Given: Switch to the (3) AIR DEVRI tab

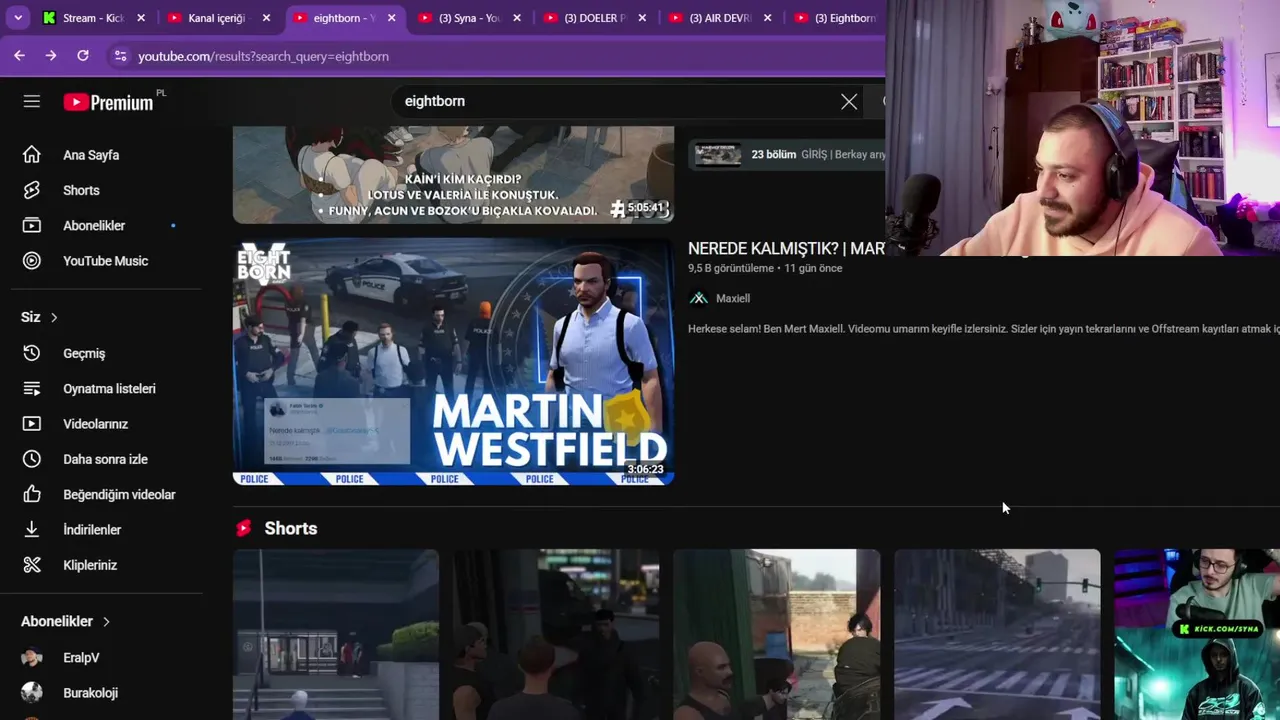Looking at the screenshot, I should (x=720, y=18).
